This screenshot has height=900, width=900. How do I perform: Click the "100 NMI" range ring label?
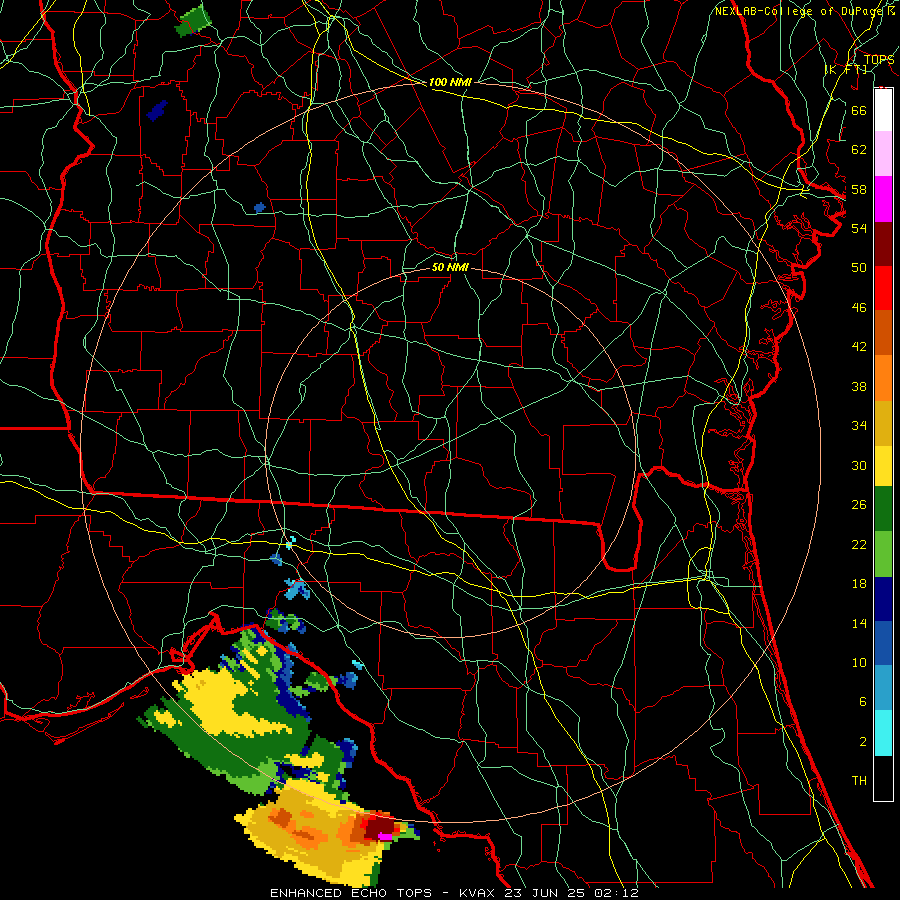(450, 82)
